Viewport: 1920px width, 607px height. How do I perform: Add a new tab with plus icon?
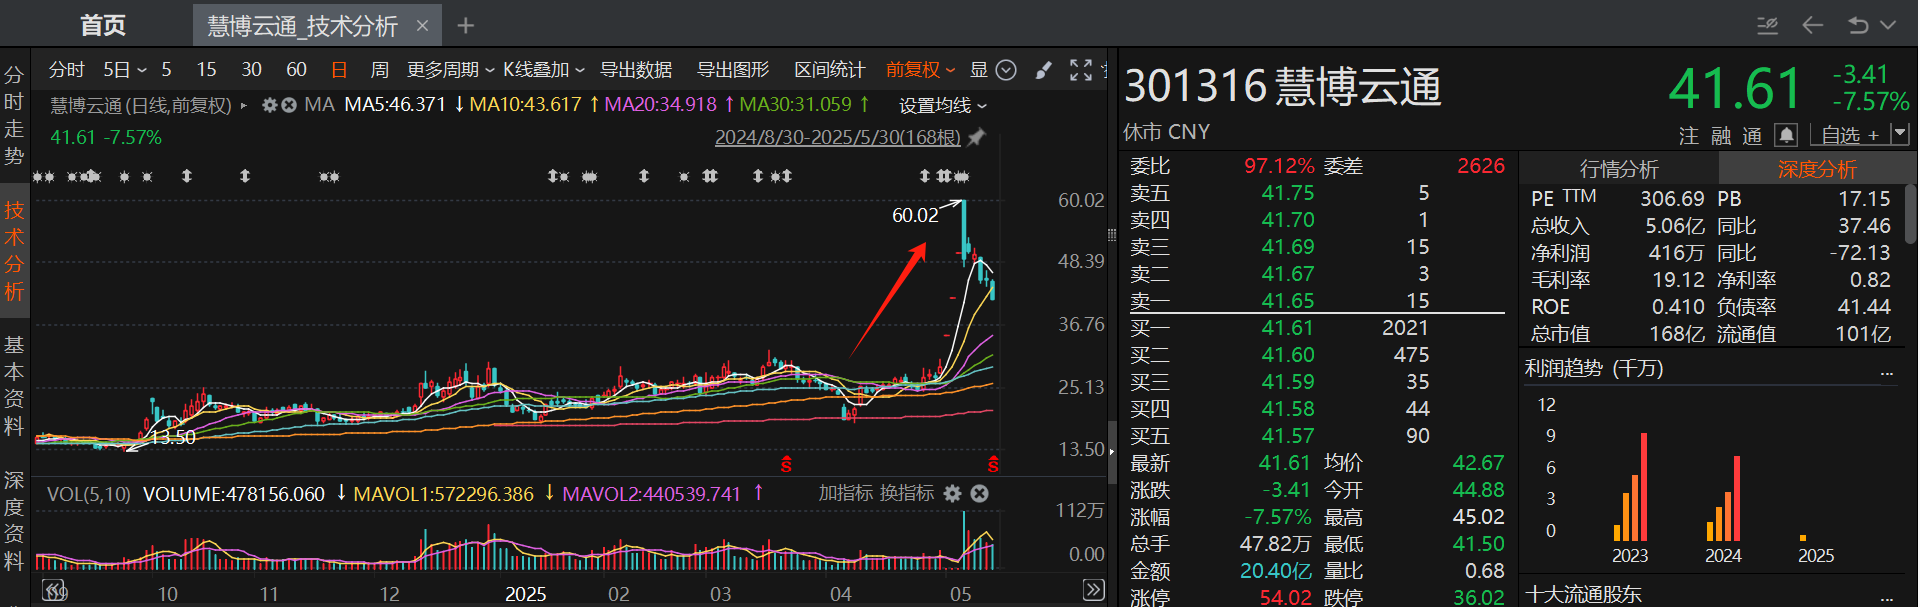coord(466,26)
